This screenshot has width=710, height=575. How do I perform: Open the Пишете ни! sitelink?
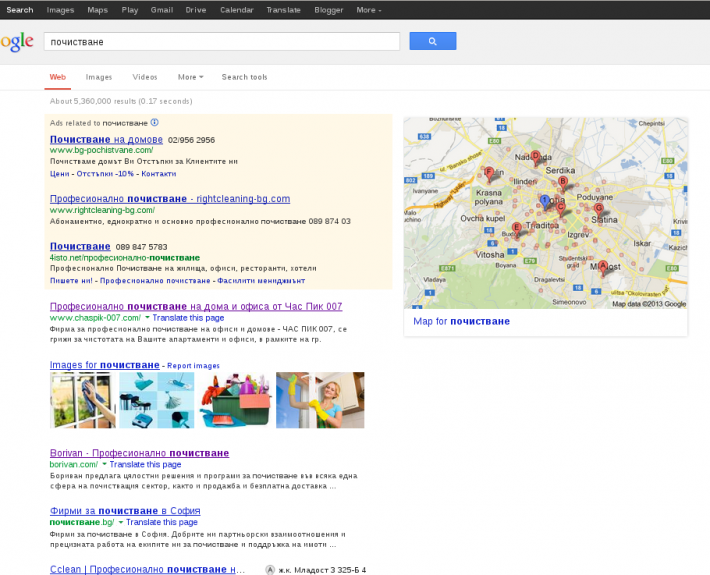click(71, 281)
